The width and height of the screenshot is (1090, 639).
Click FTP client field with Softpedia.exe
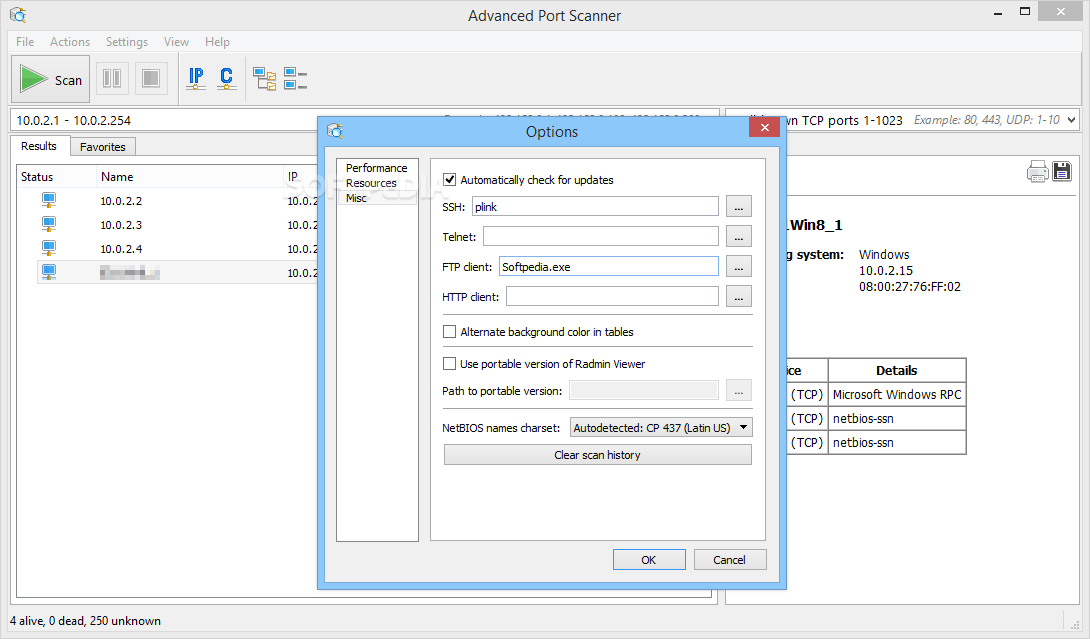click(609, 266)
